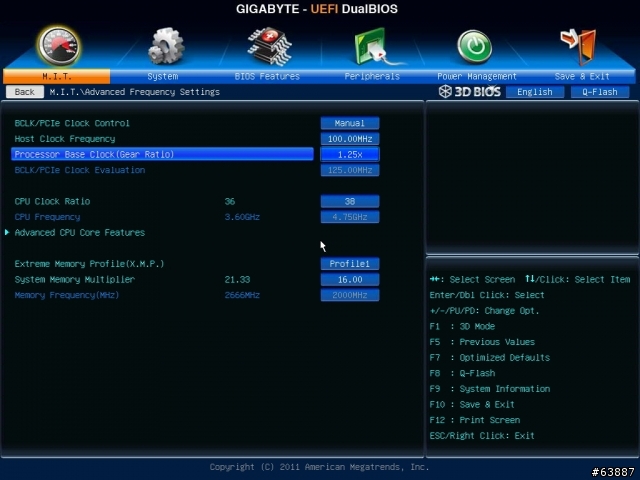The height and width of the screenshot is (480, 640).
Task: Open the System gears icon
Action: pos(166,46)
